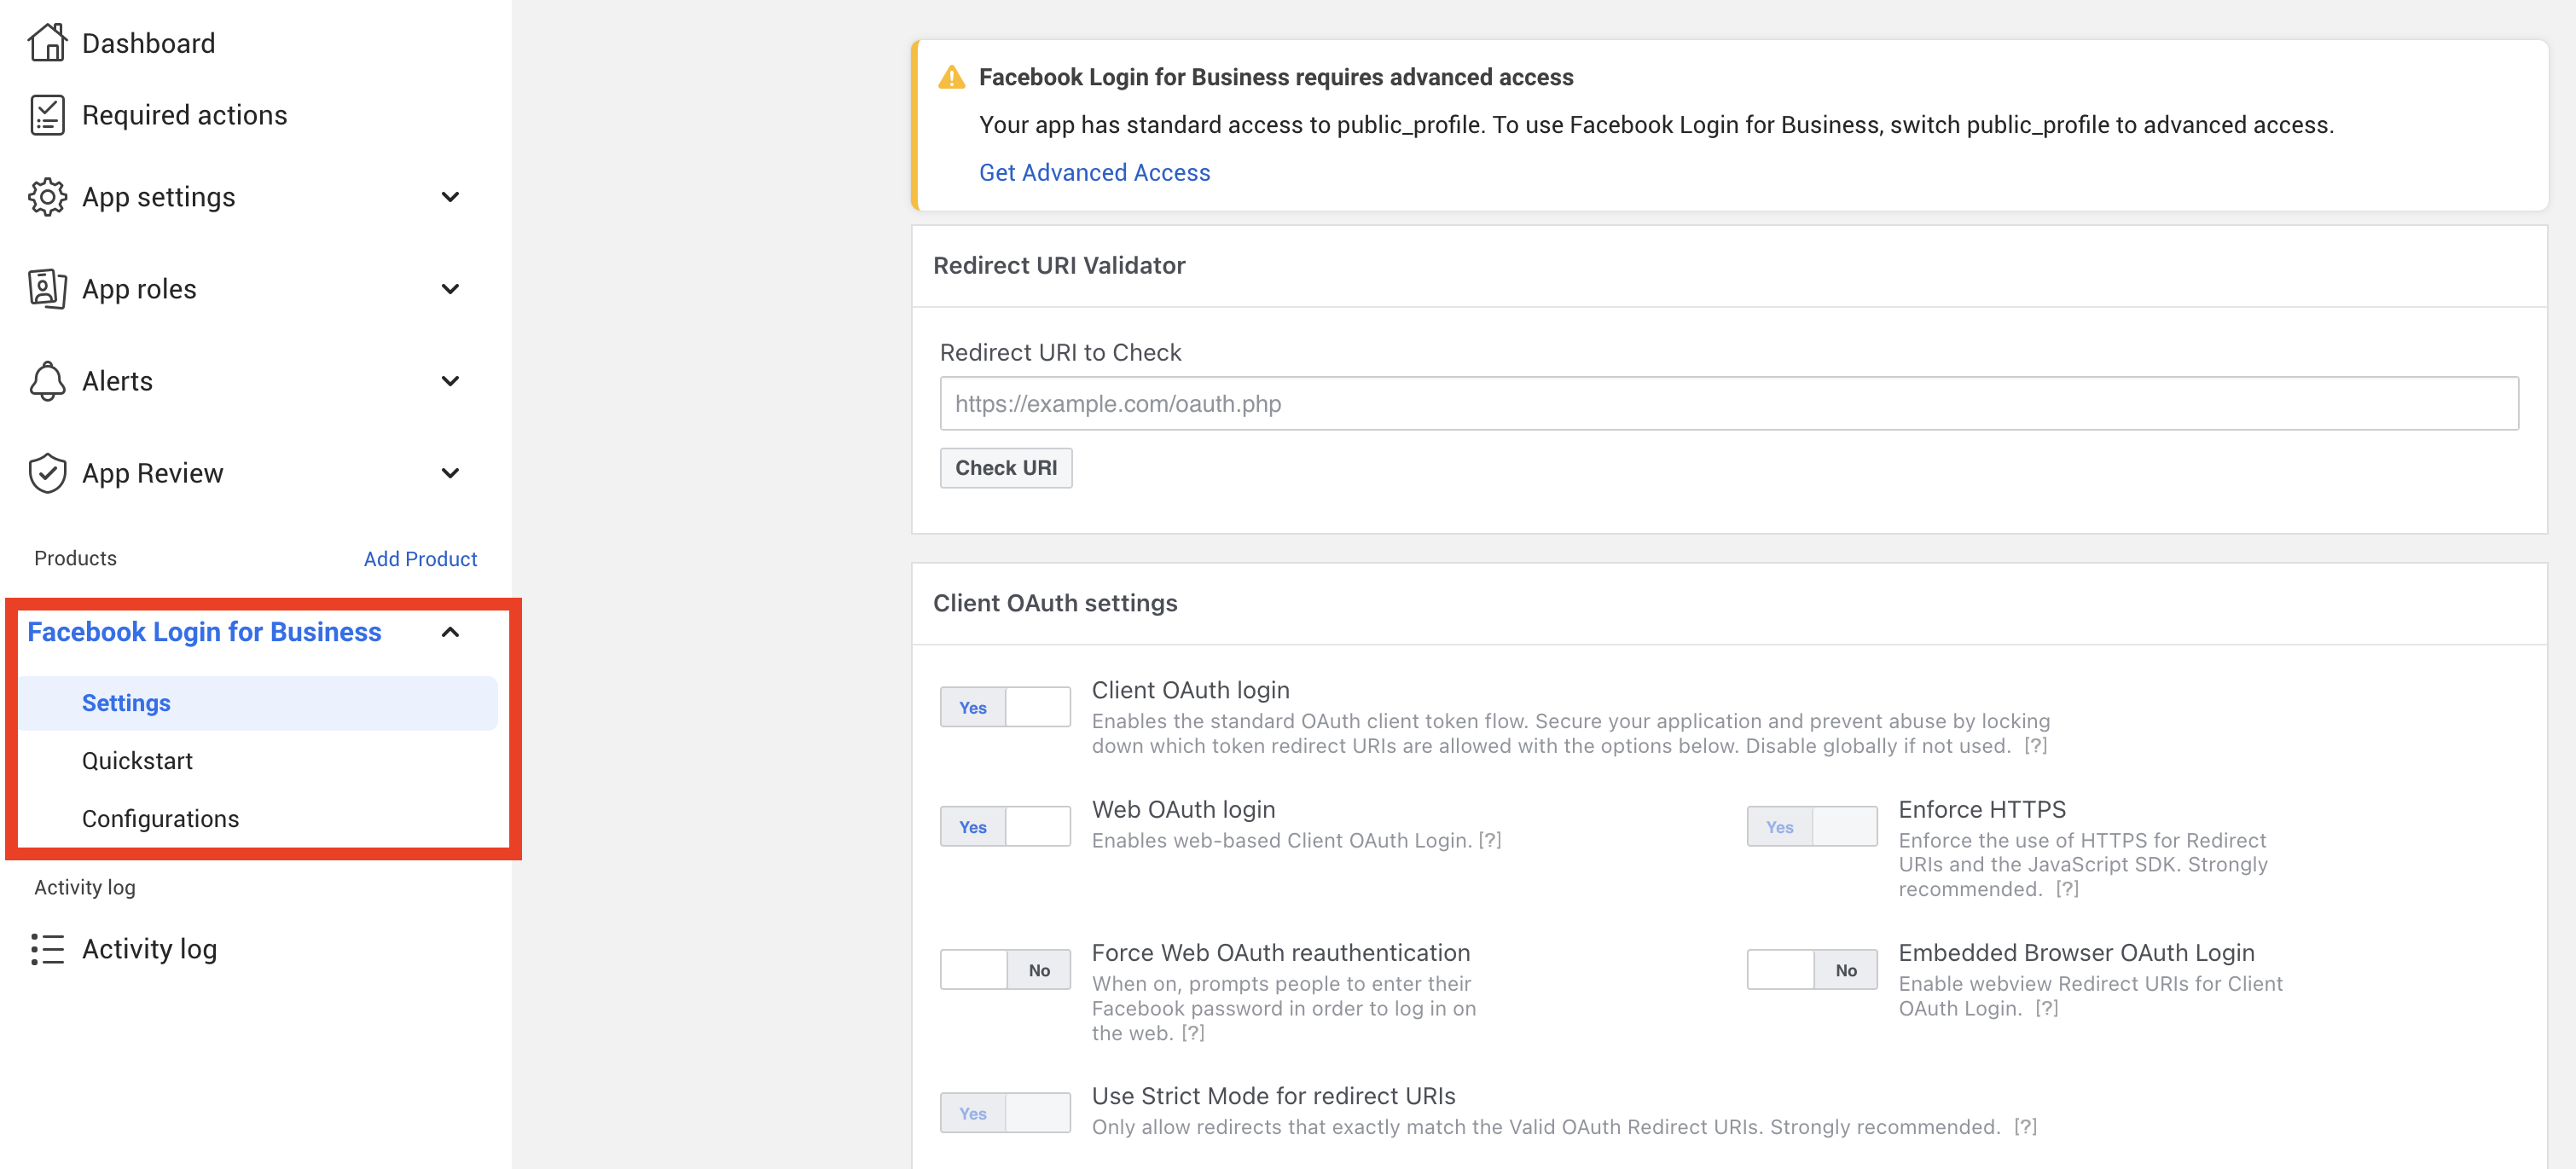Open the Configurations submenu item
2576x1169 pixels.
(x=160, y=819)
